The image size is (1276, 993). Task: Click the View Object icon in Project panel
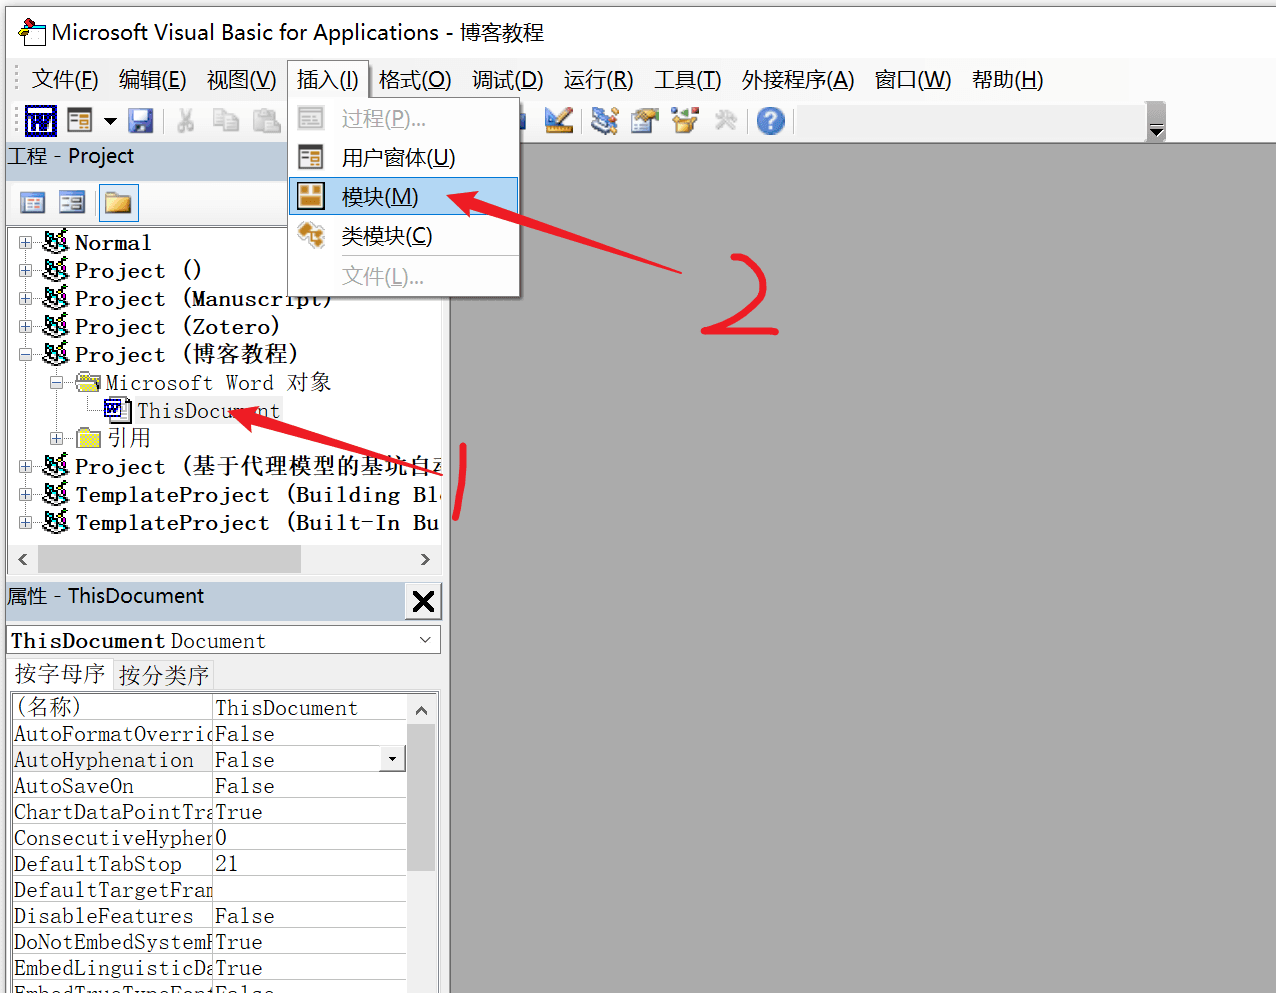pyautogui.click(x=72, y=203)
